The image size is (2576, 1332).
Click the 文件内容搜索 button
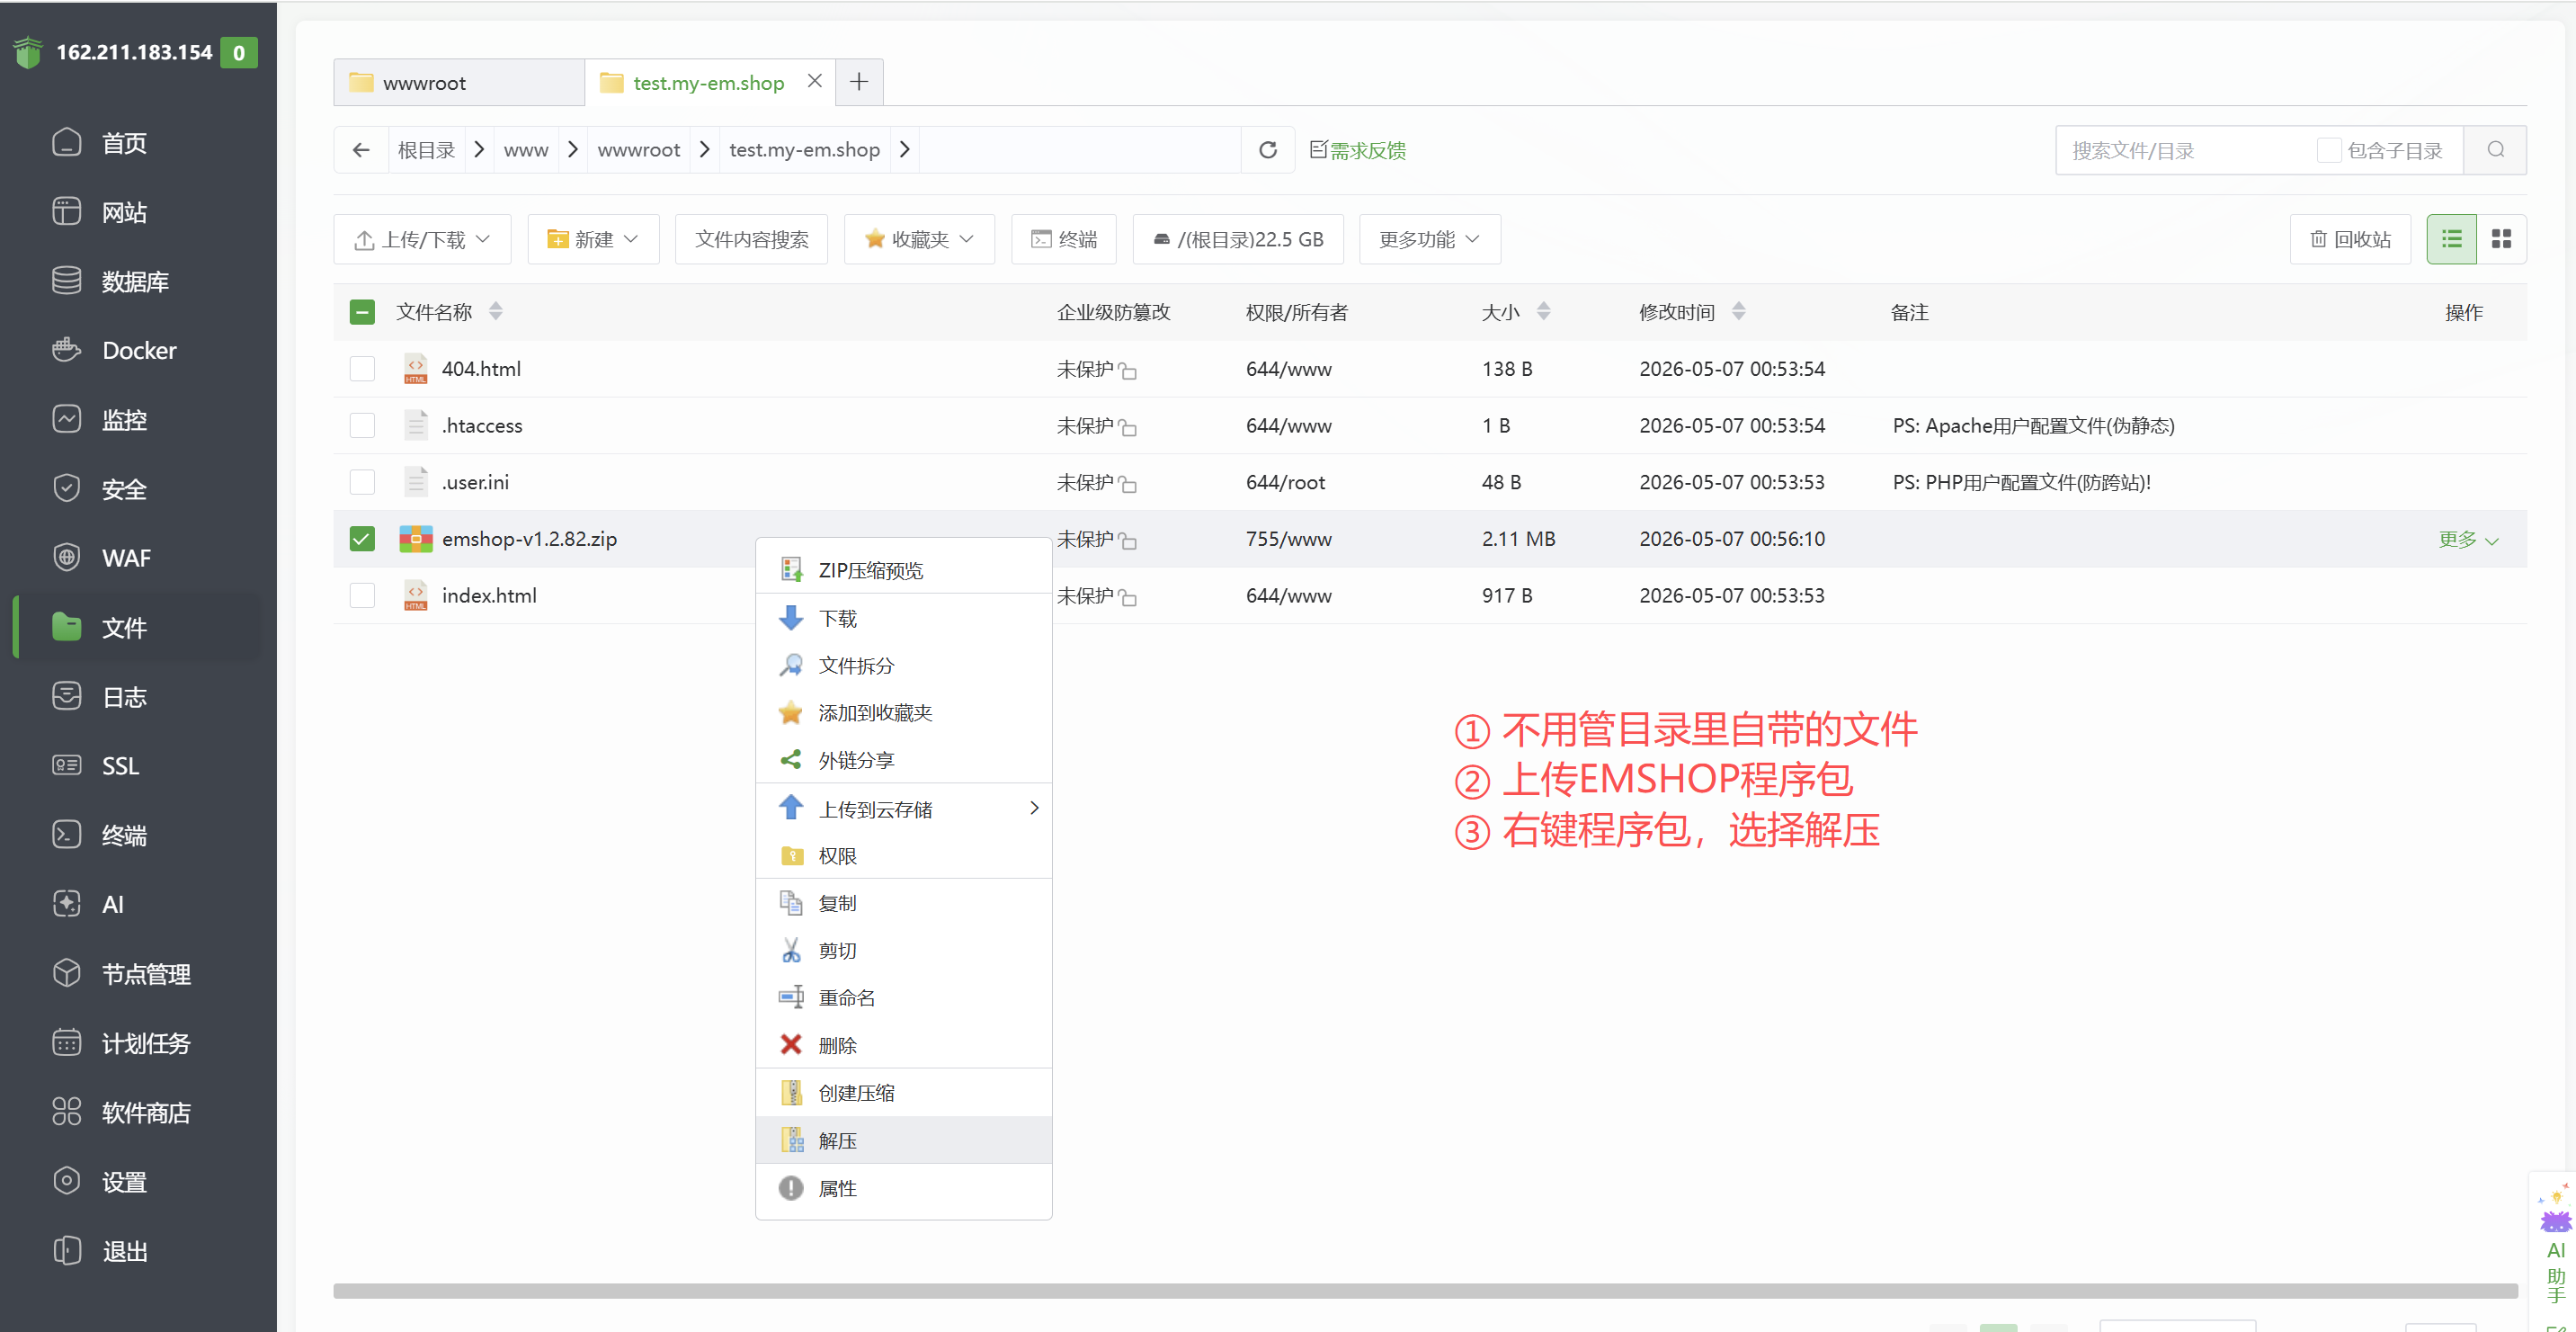pos(751,239)
